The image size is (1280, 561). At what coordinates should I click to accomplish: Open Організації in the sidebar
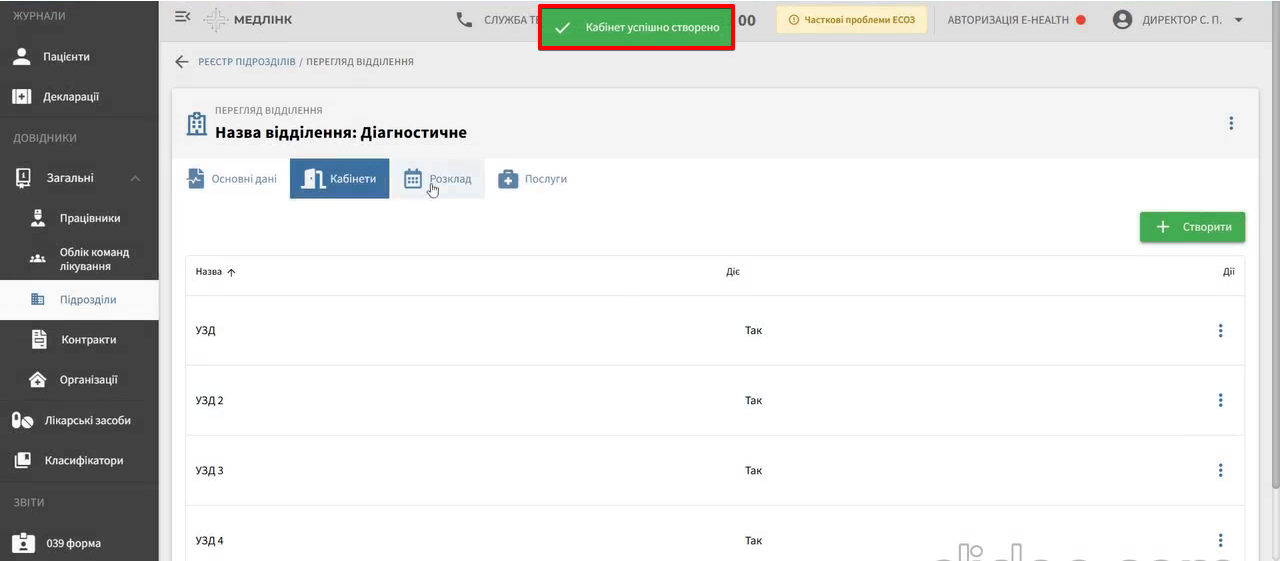click(x=79, y=380)
